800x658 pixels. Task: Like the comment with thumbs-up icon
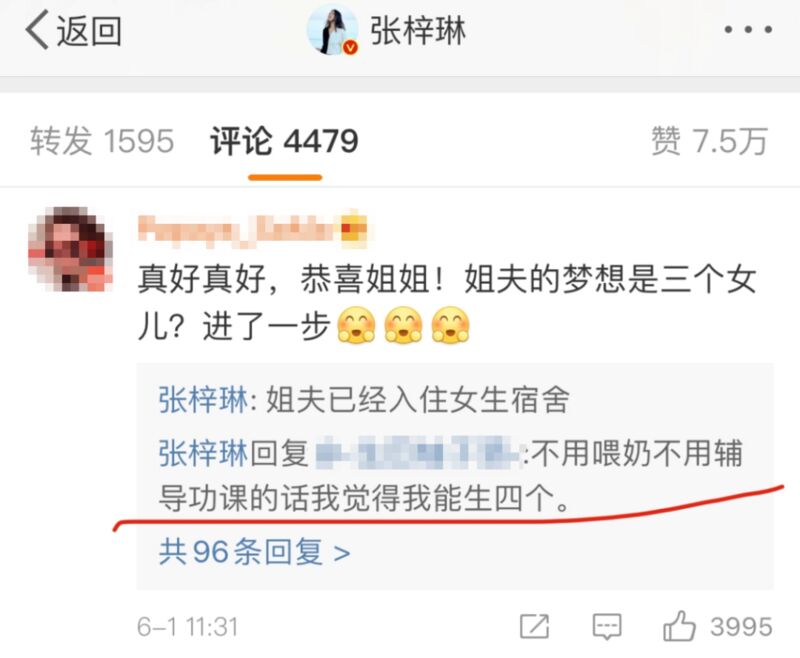pyautogui.click(x=680, y=625)
